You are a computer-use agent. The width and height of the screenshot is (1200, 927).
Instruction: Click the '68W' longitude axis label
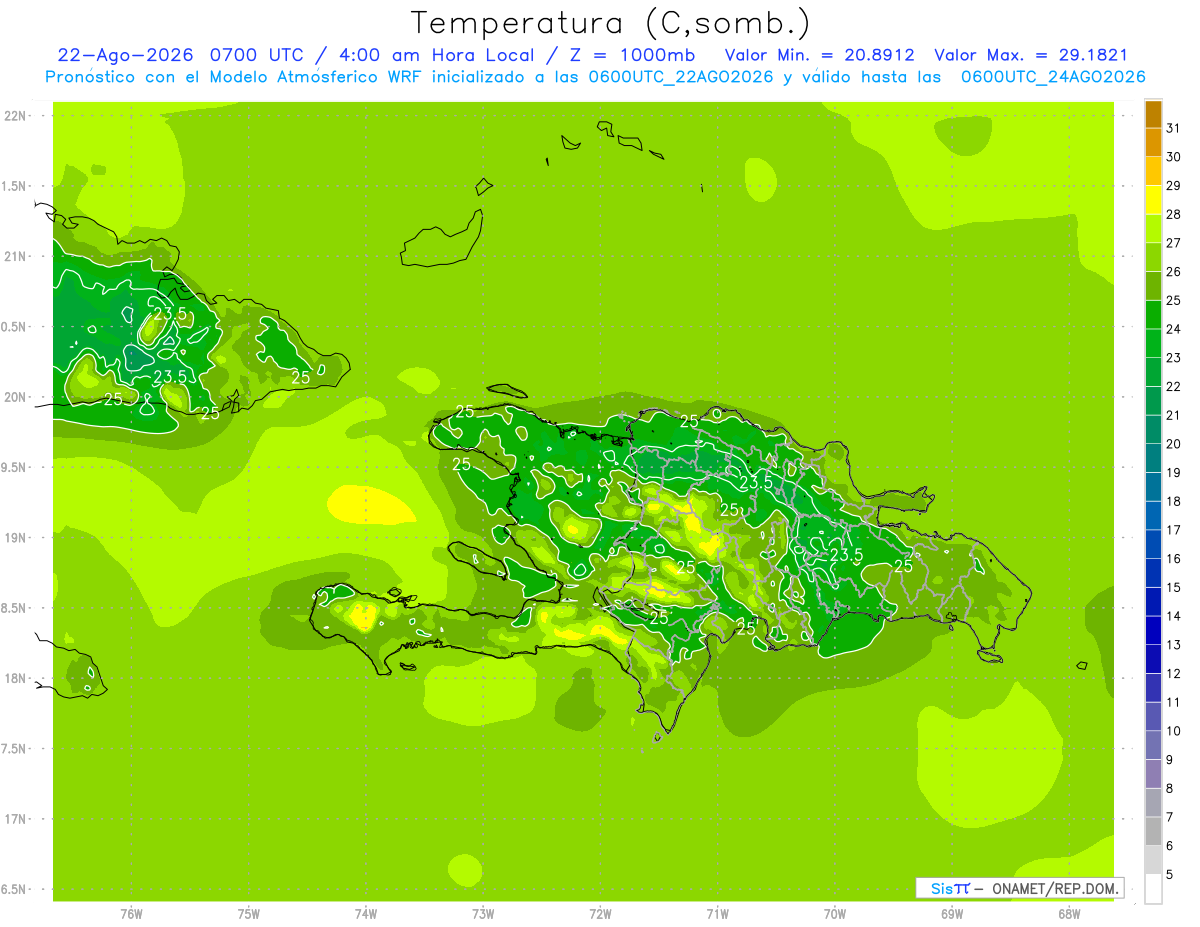[x=1069, y=914]
